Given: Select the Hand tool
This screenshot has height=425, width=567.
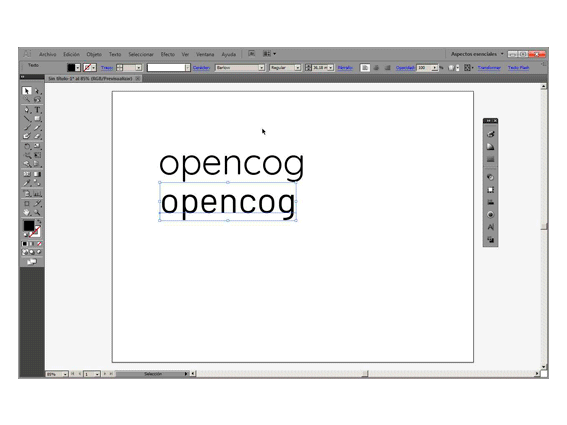Looking at the screenshot, I should click(27, 213).
